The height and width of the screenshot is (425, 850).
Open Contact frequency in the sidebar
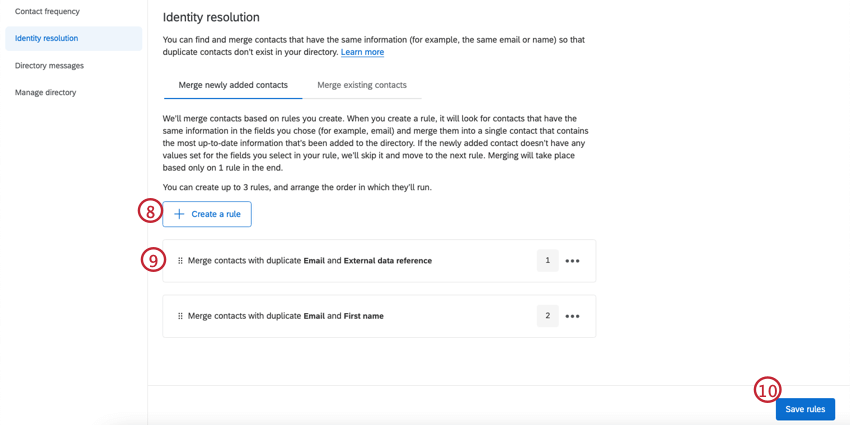pyautogui.click(x=47, y=12)
